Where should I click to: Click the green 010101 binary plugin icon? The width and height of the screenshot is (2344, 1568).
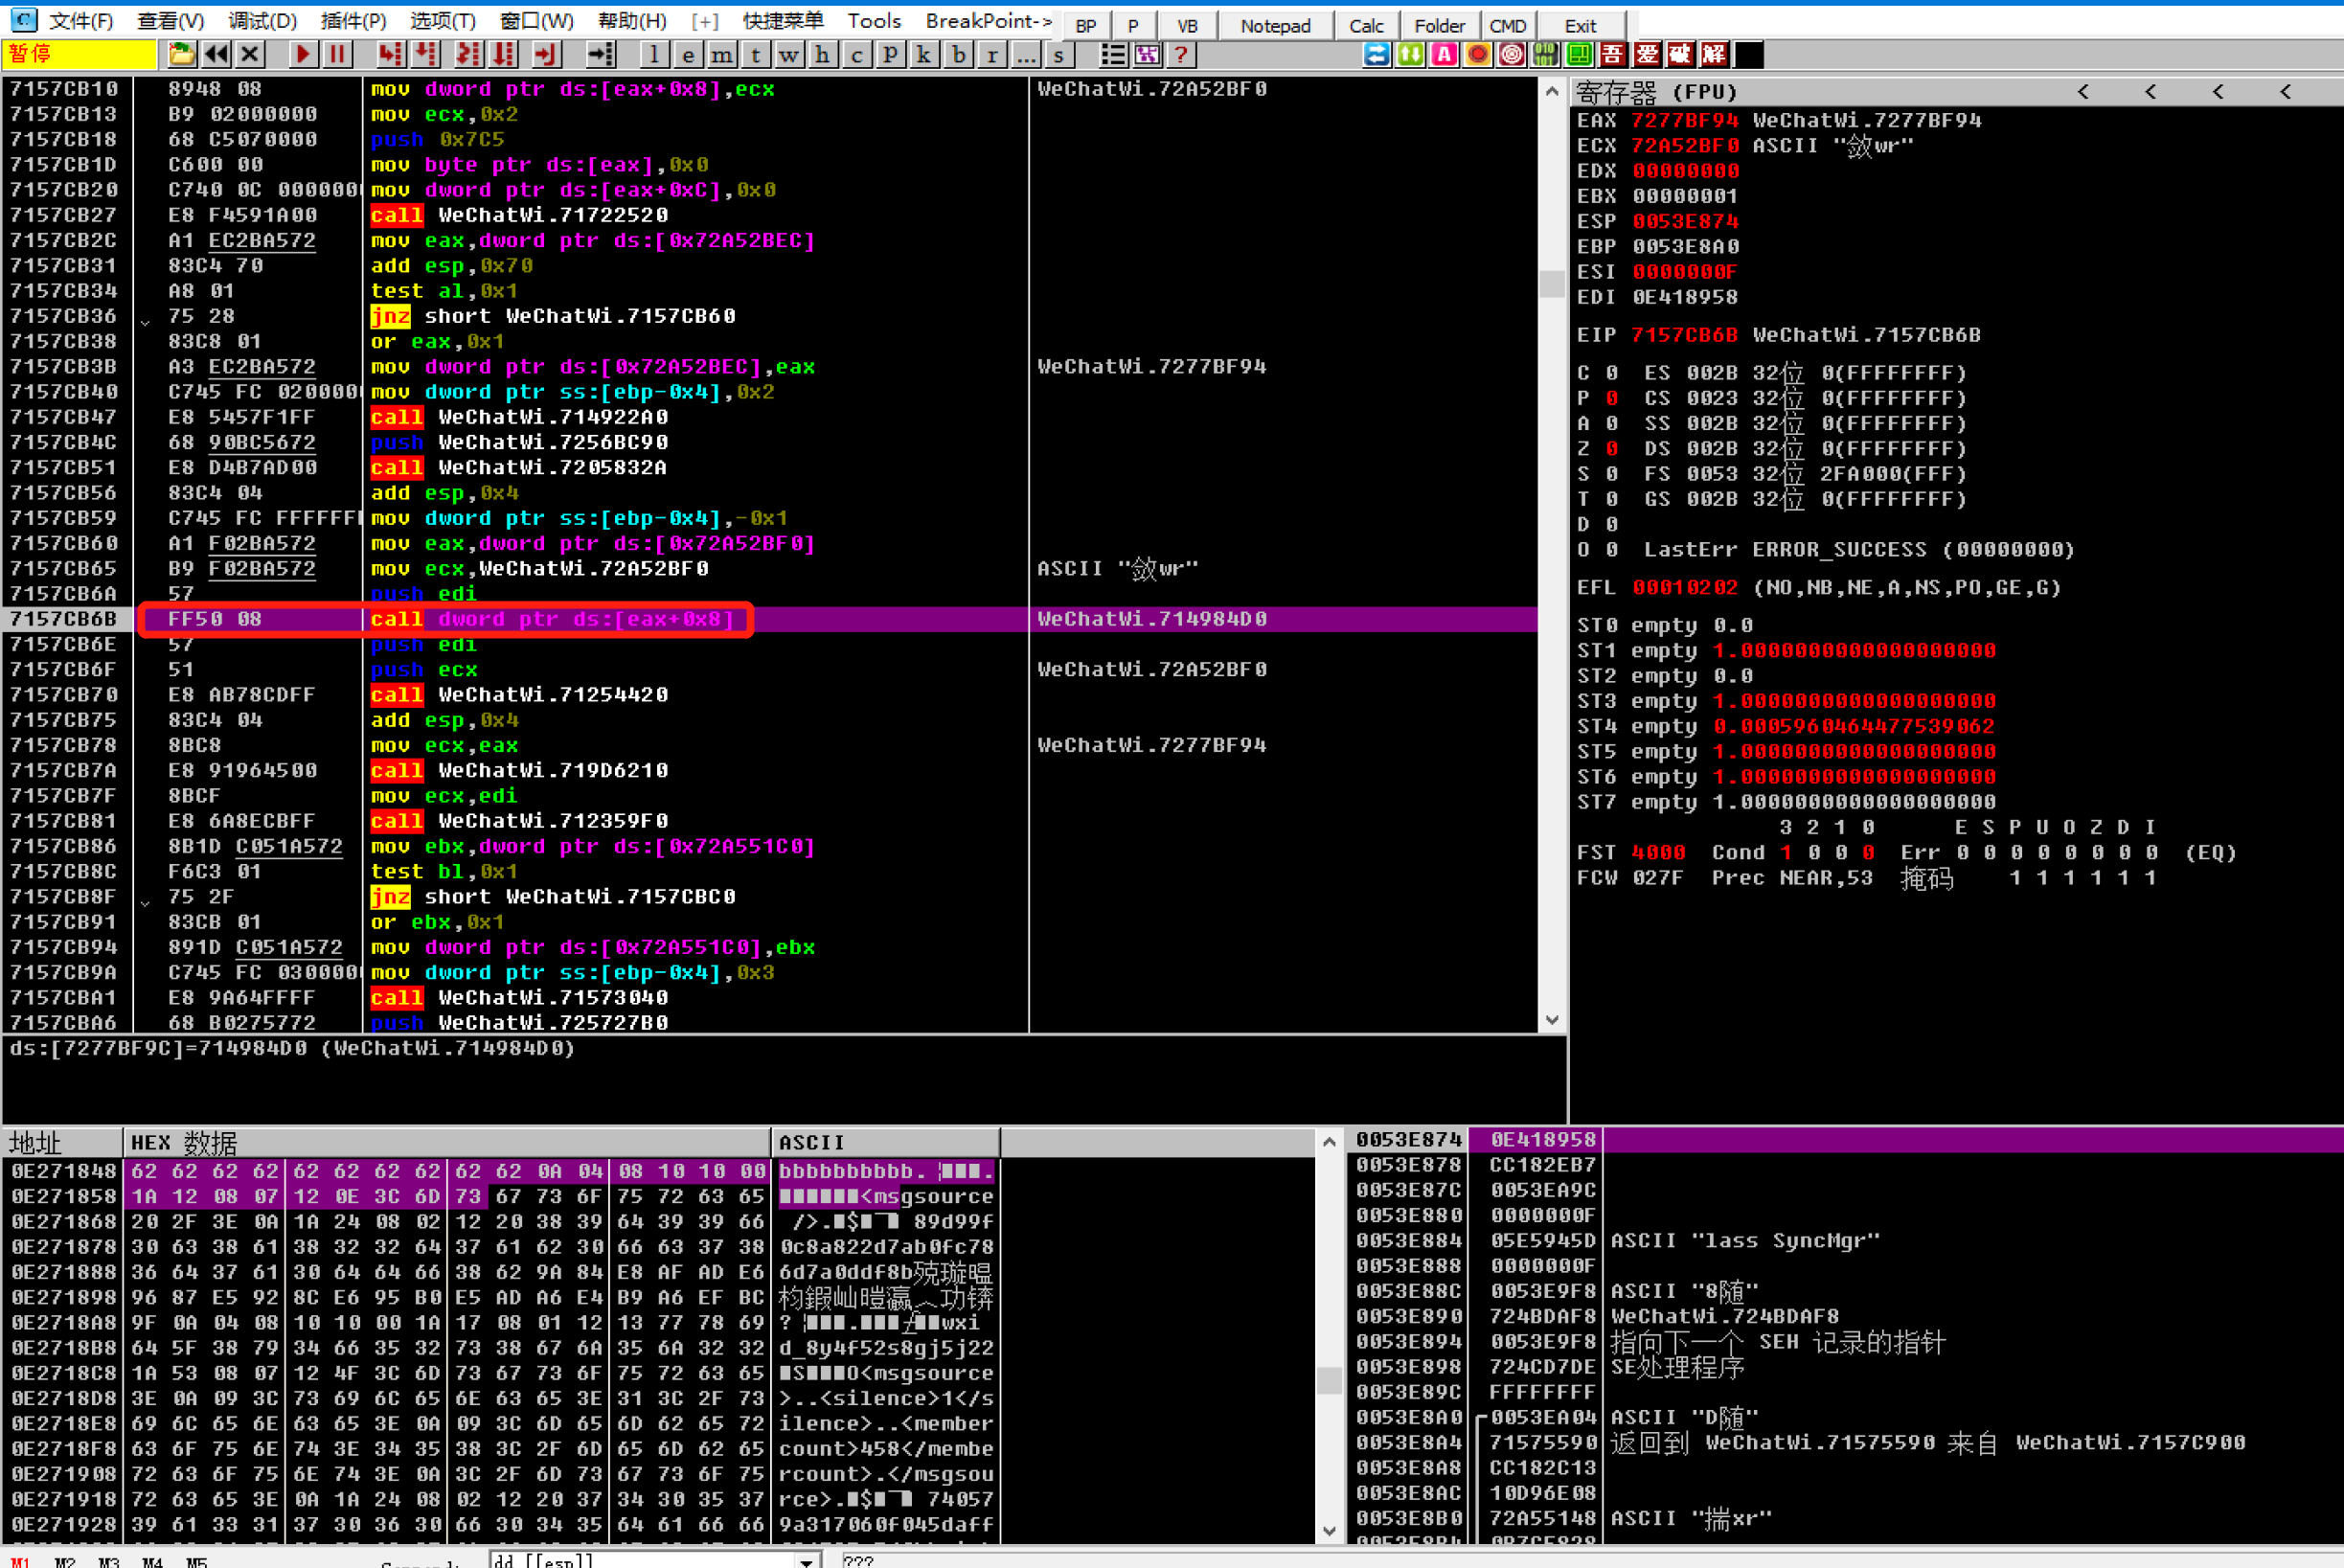(x=1545, y=55)
